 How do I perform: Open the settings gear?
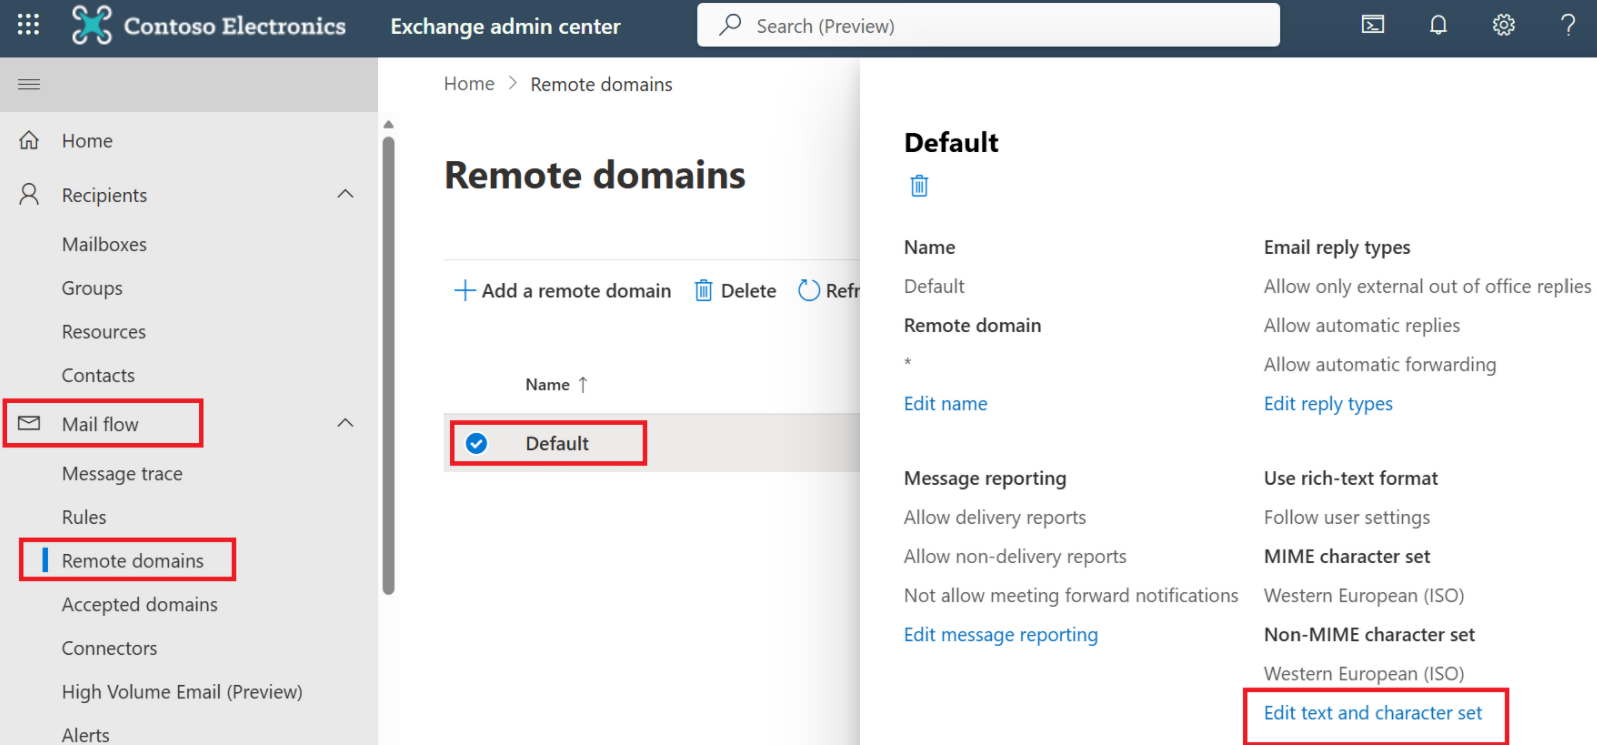tap(1503, 25)
